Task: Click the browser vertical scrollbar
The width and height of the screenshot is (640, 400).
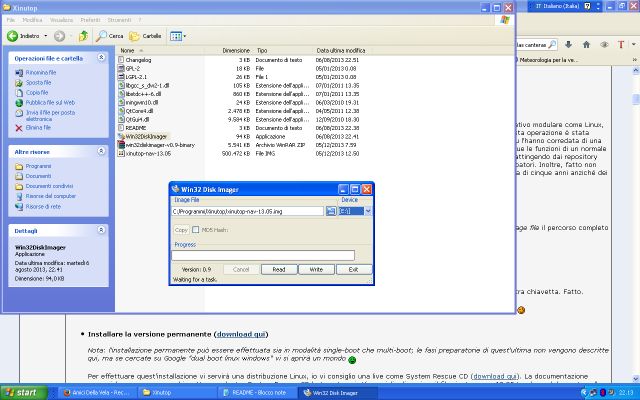Action: 636,224
